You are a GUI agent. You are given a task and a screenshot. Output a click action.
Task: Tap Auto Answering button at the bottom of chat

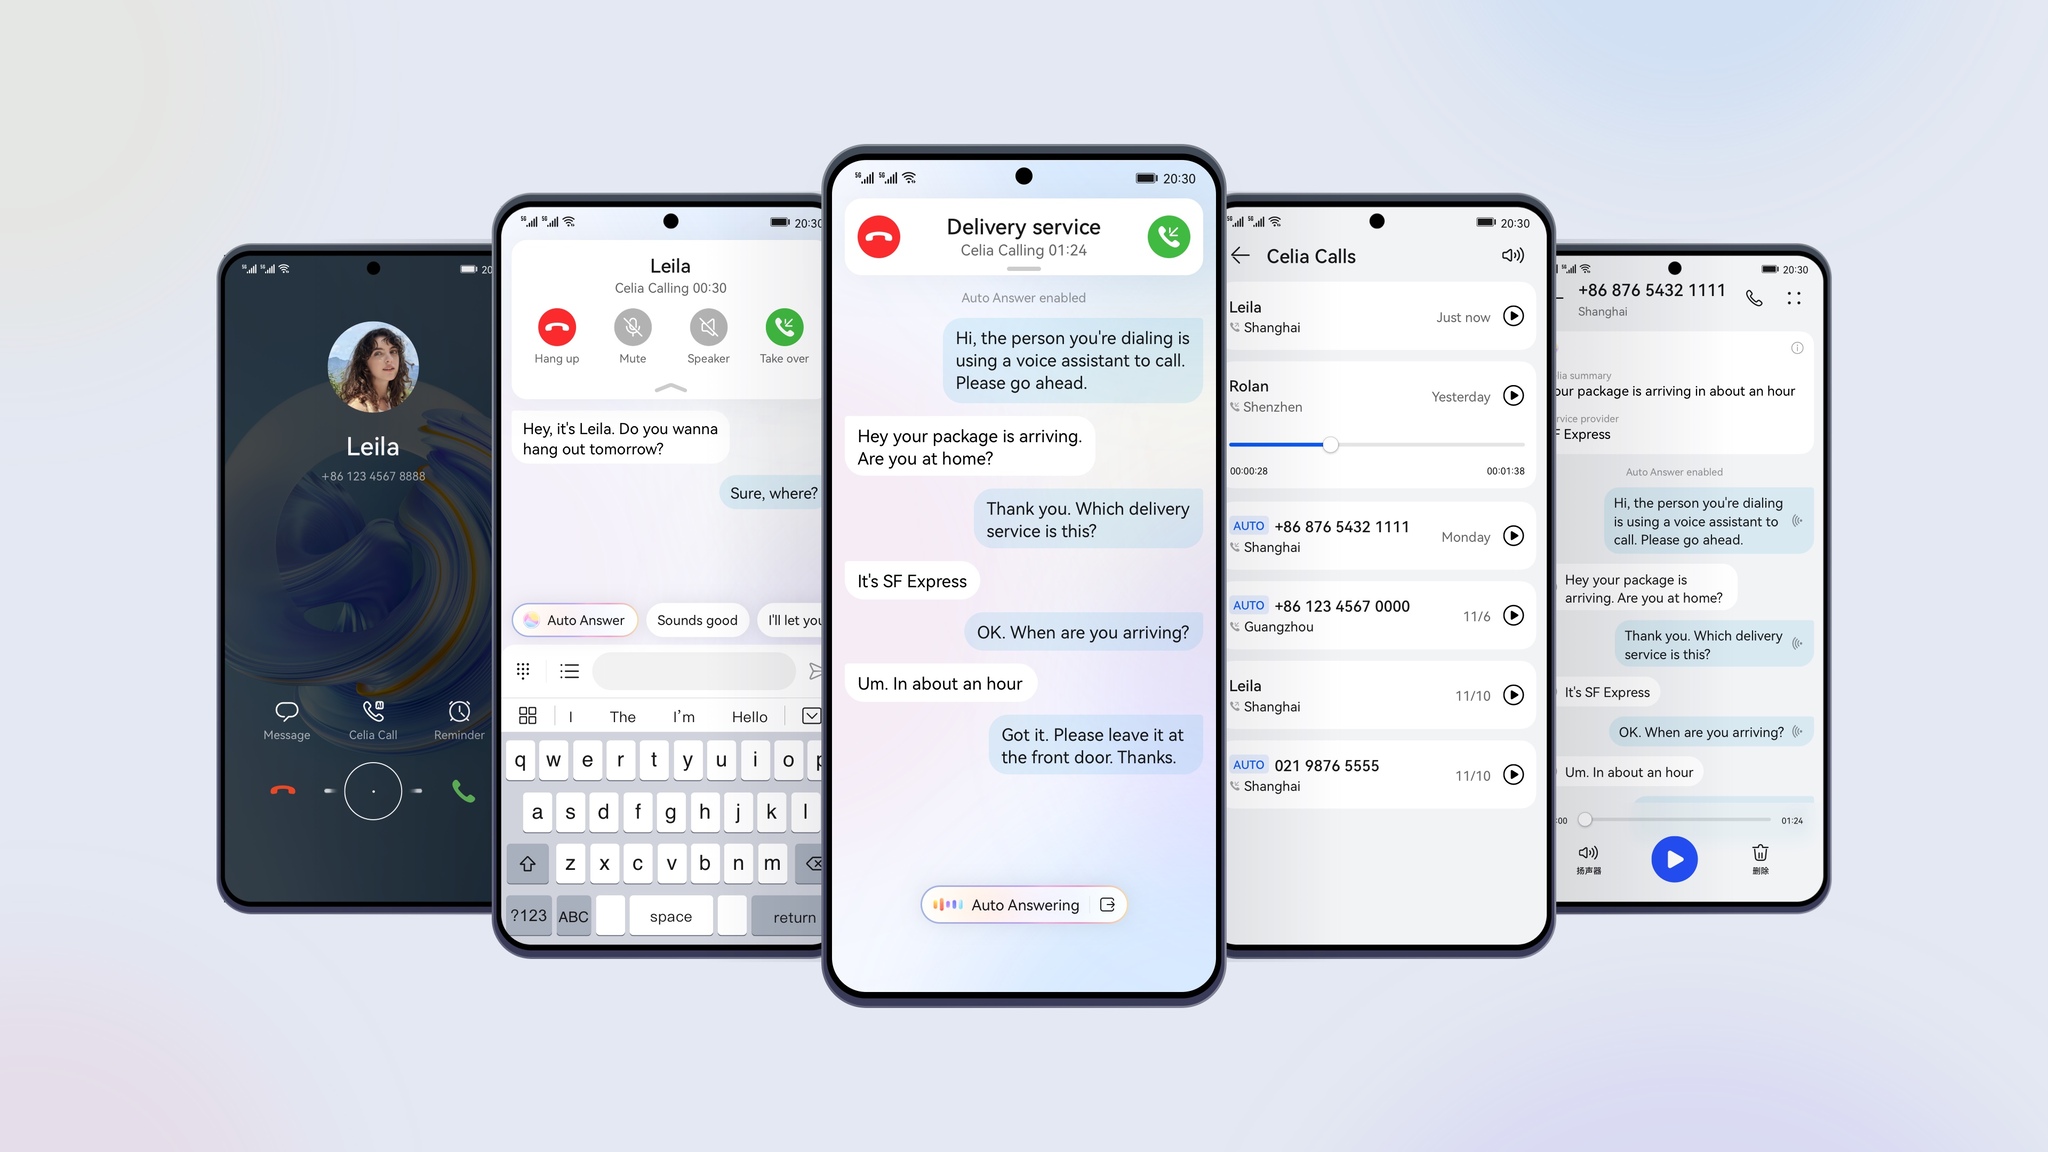1023,903
